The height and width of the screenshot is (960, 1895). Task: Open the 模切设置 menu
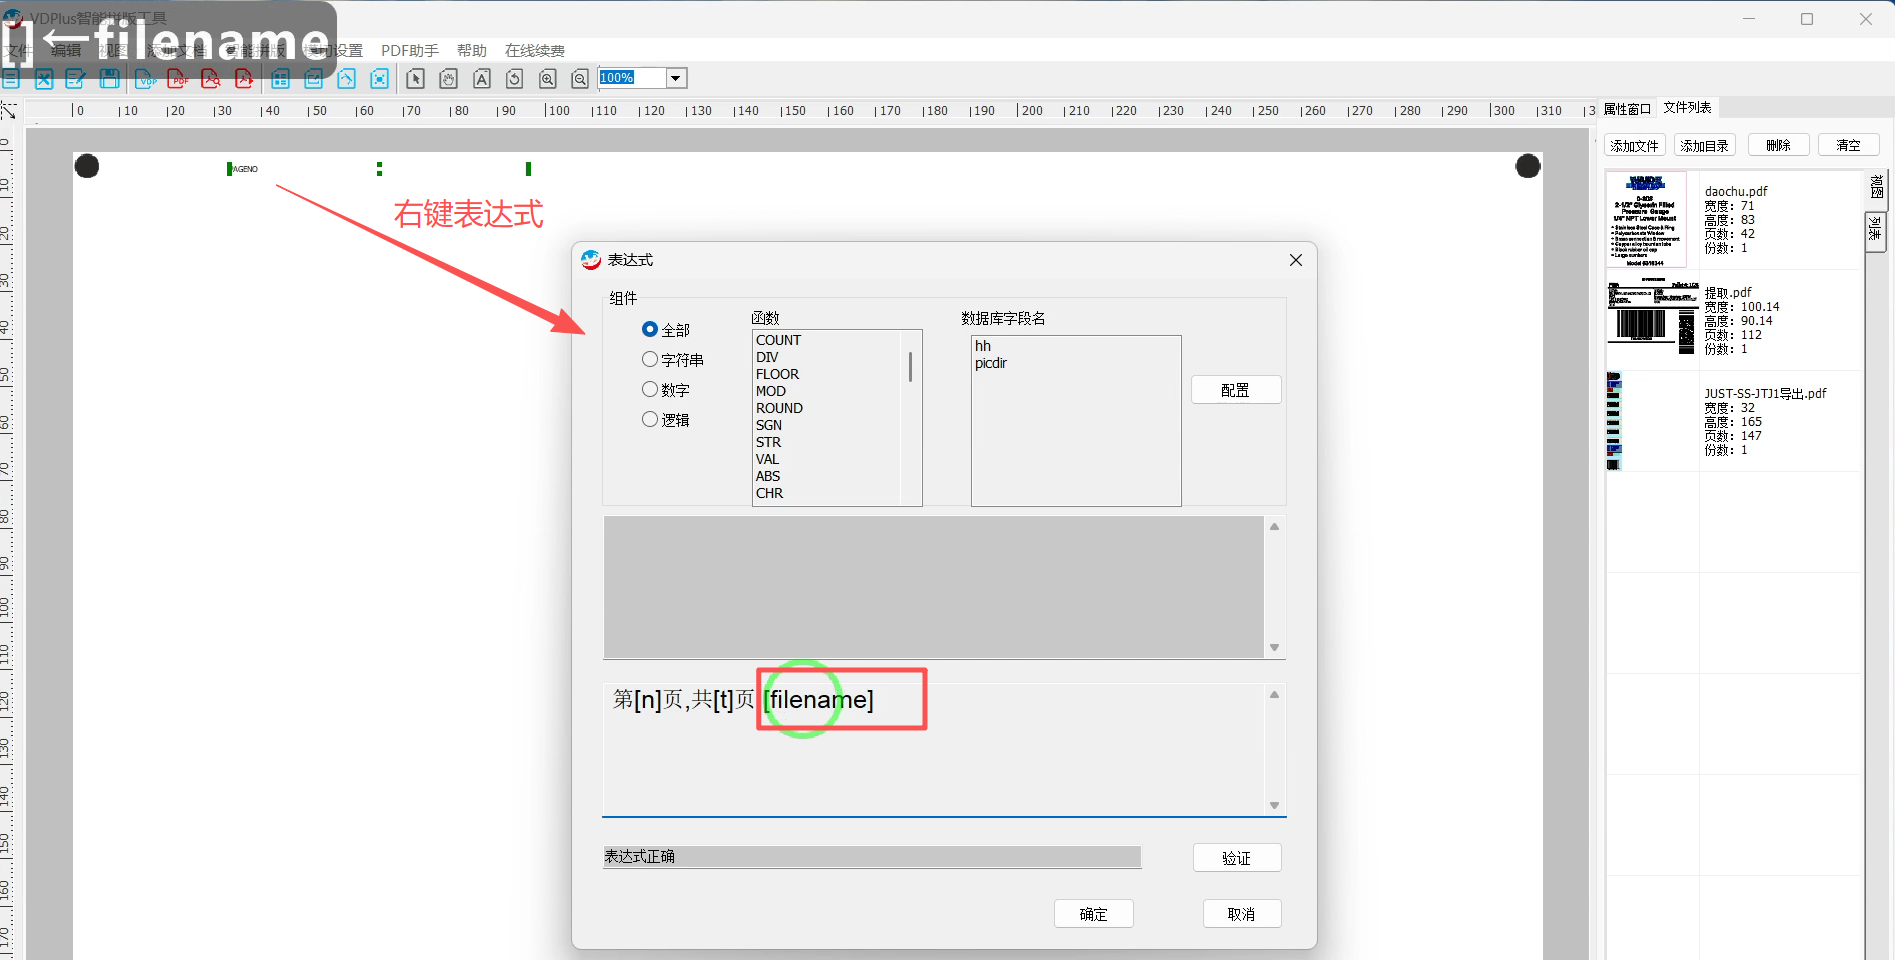(x=335, y=51)
